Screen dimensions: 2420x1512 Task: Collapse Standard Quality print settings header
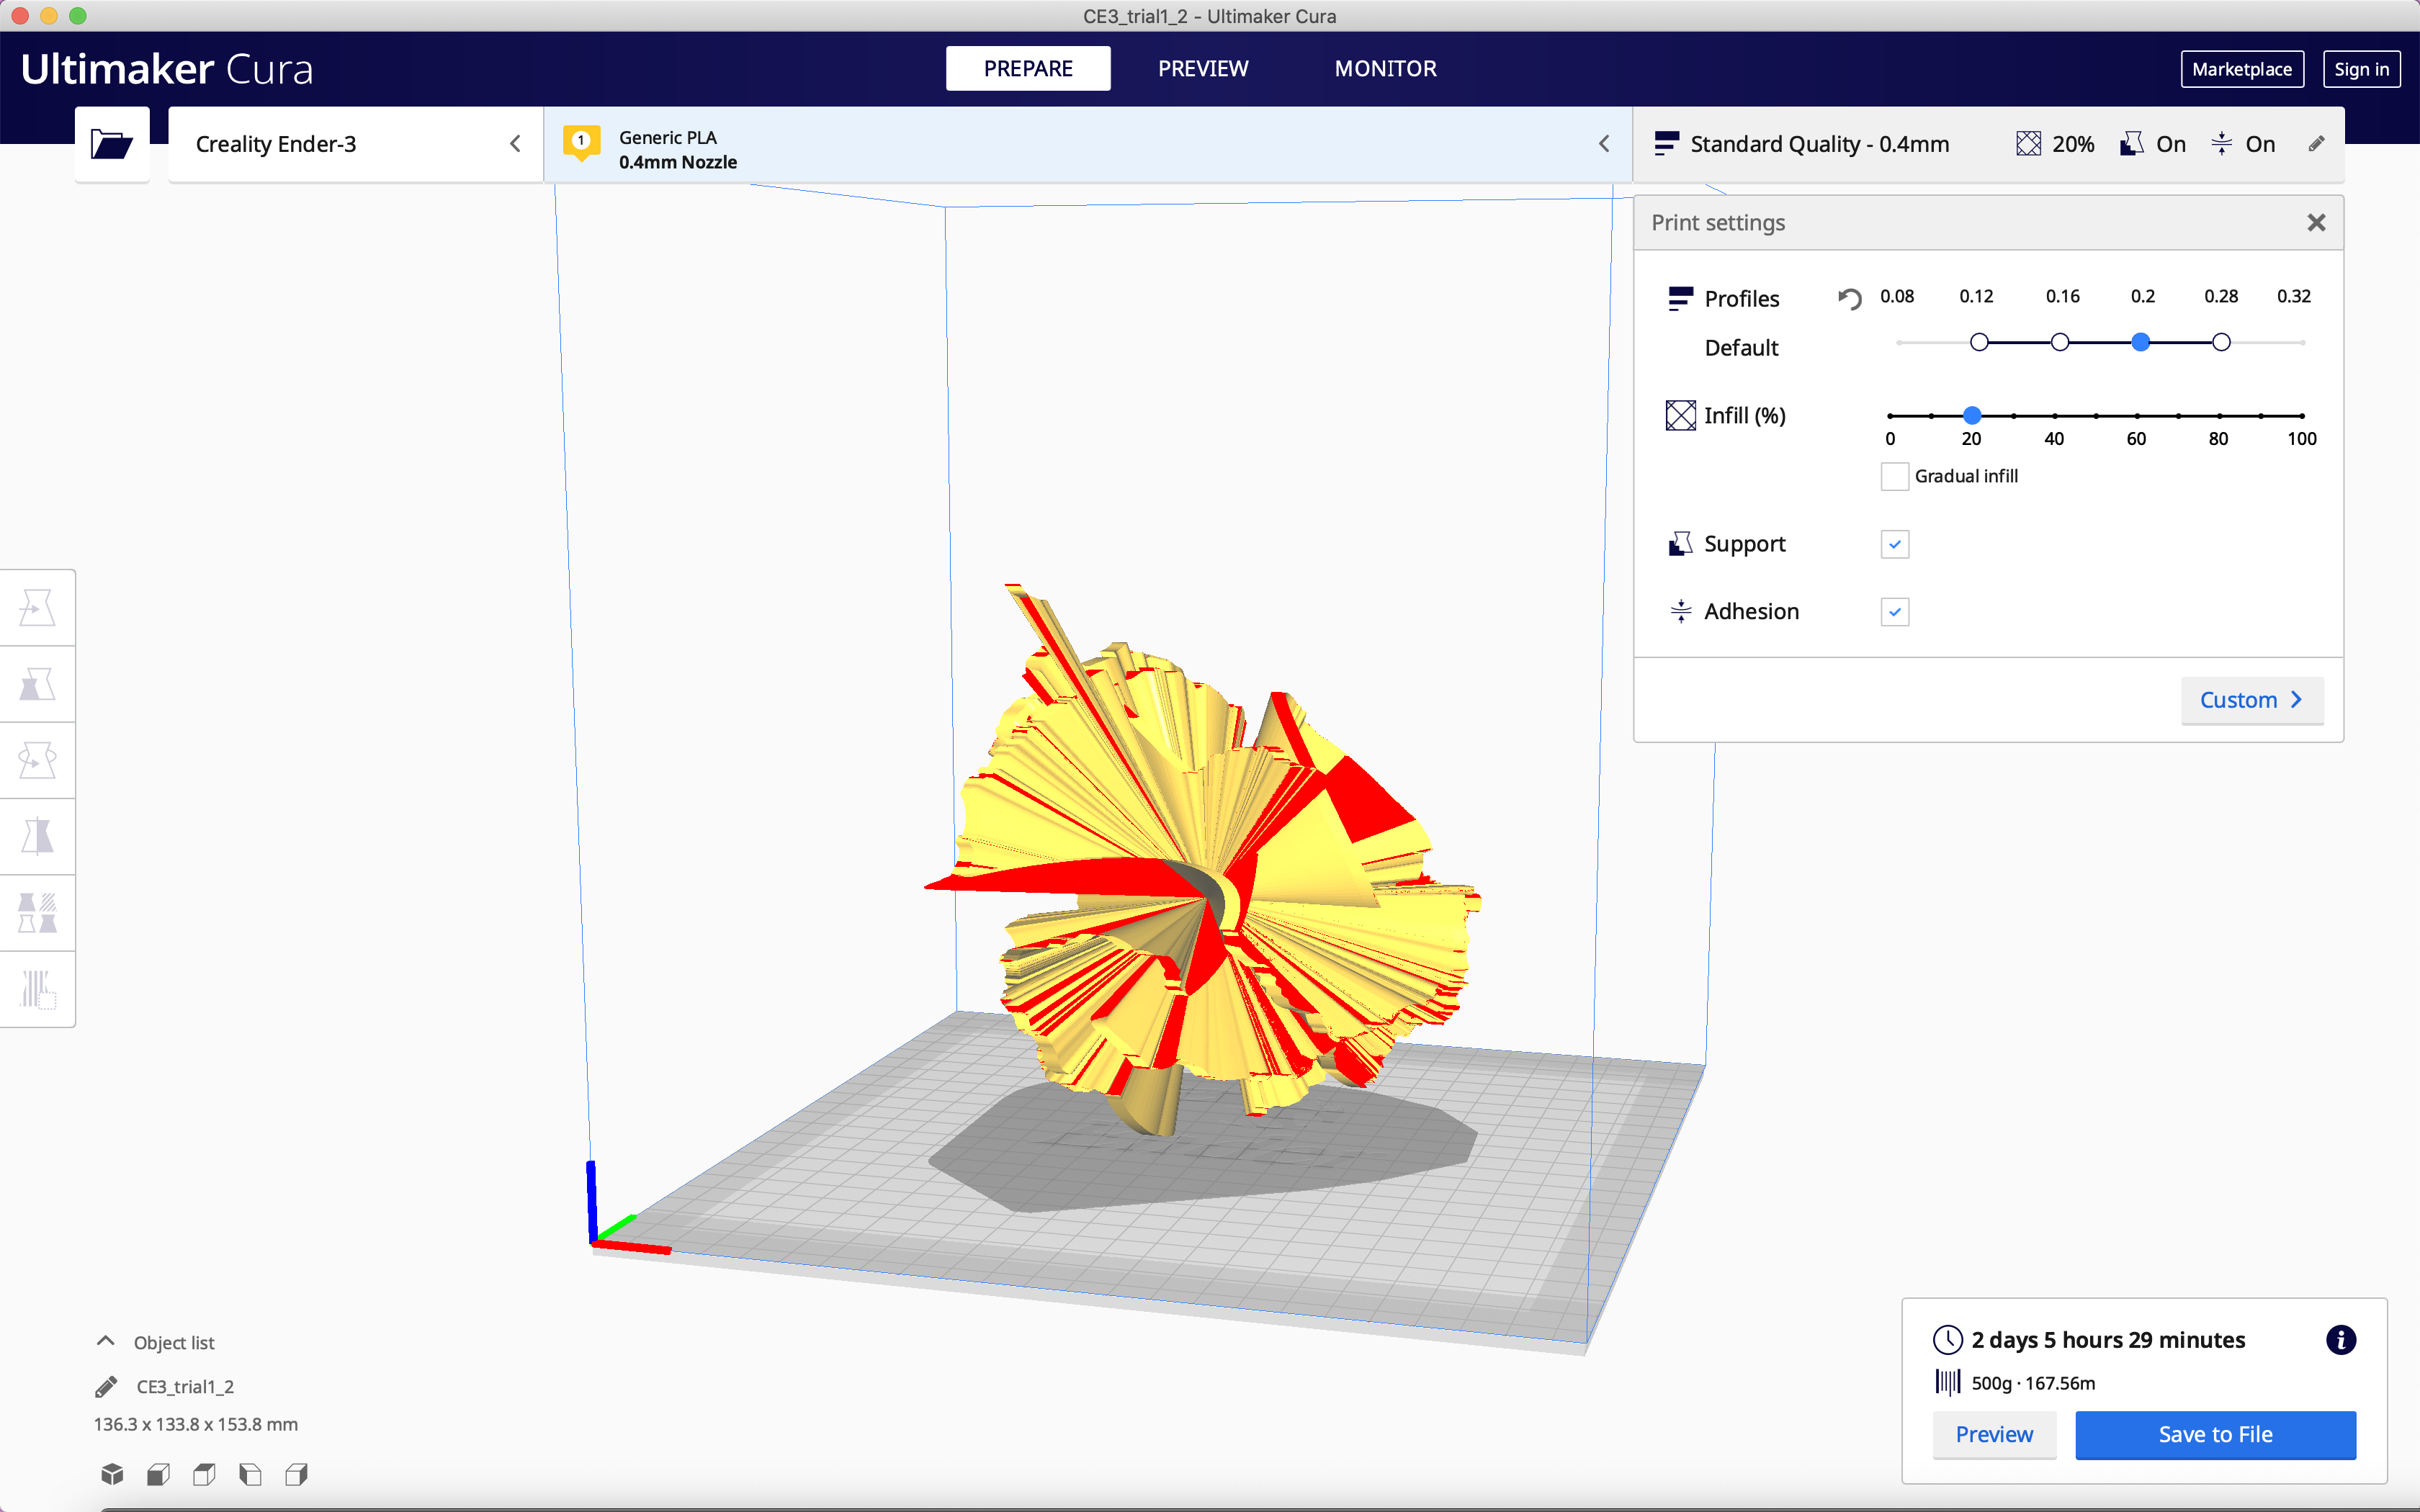[1988, 144]
